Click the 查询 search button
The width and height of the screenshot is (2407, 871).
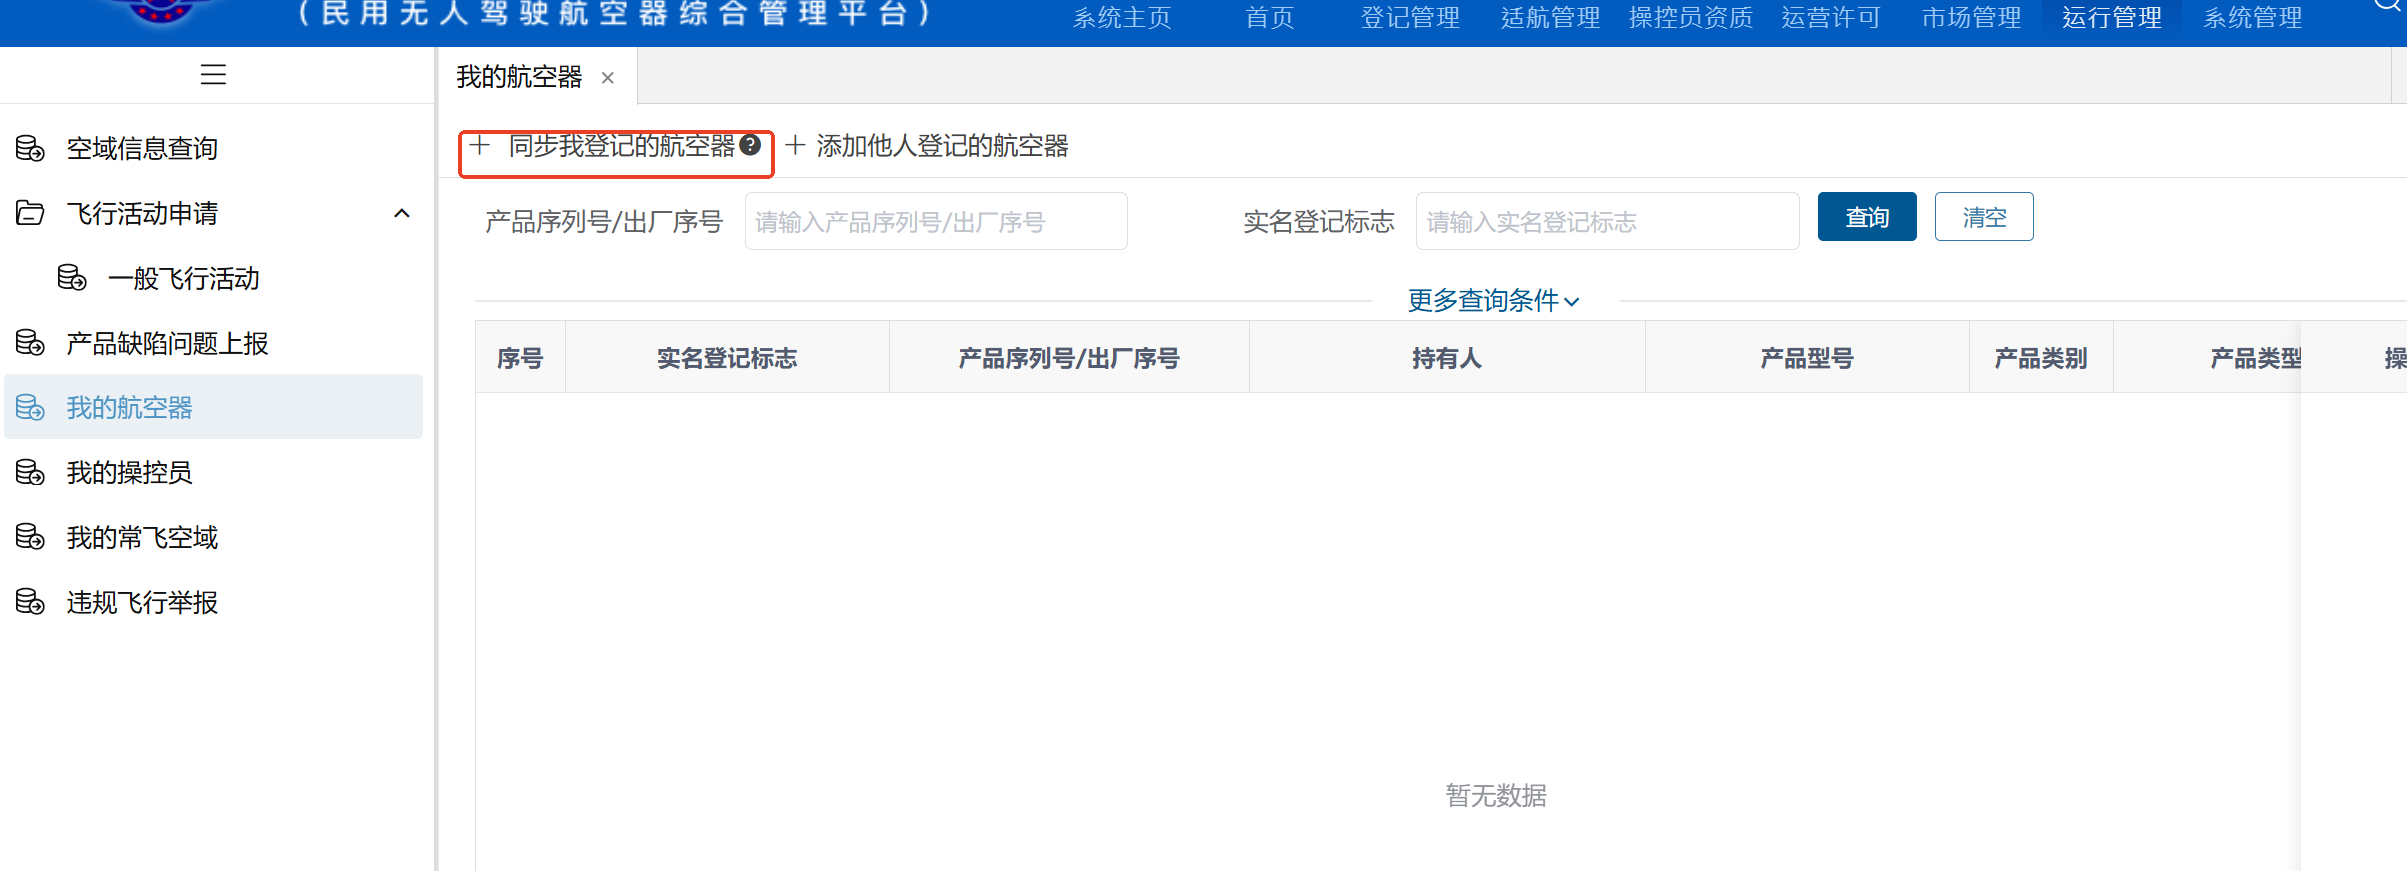pos(1867,217)
